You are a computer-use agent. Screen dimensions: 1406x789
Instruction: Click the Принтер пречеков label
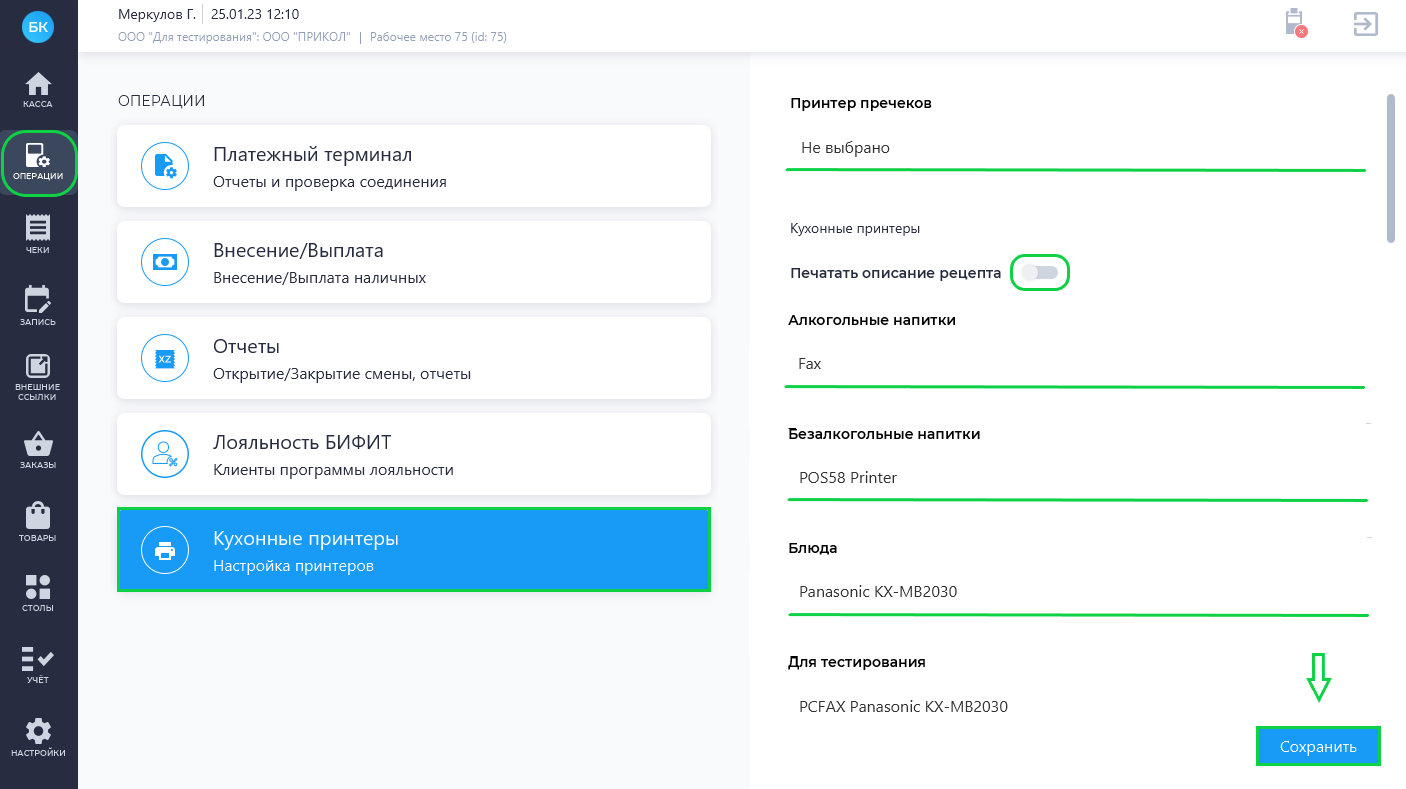[861, 103]
